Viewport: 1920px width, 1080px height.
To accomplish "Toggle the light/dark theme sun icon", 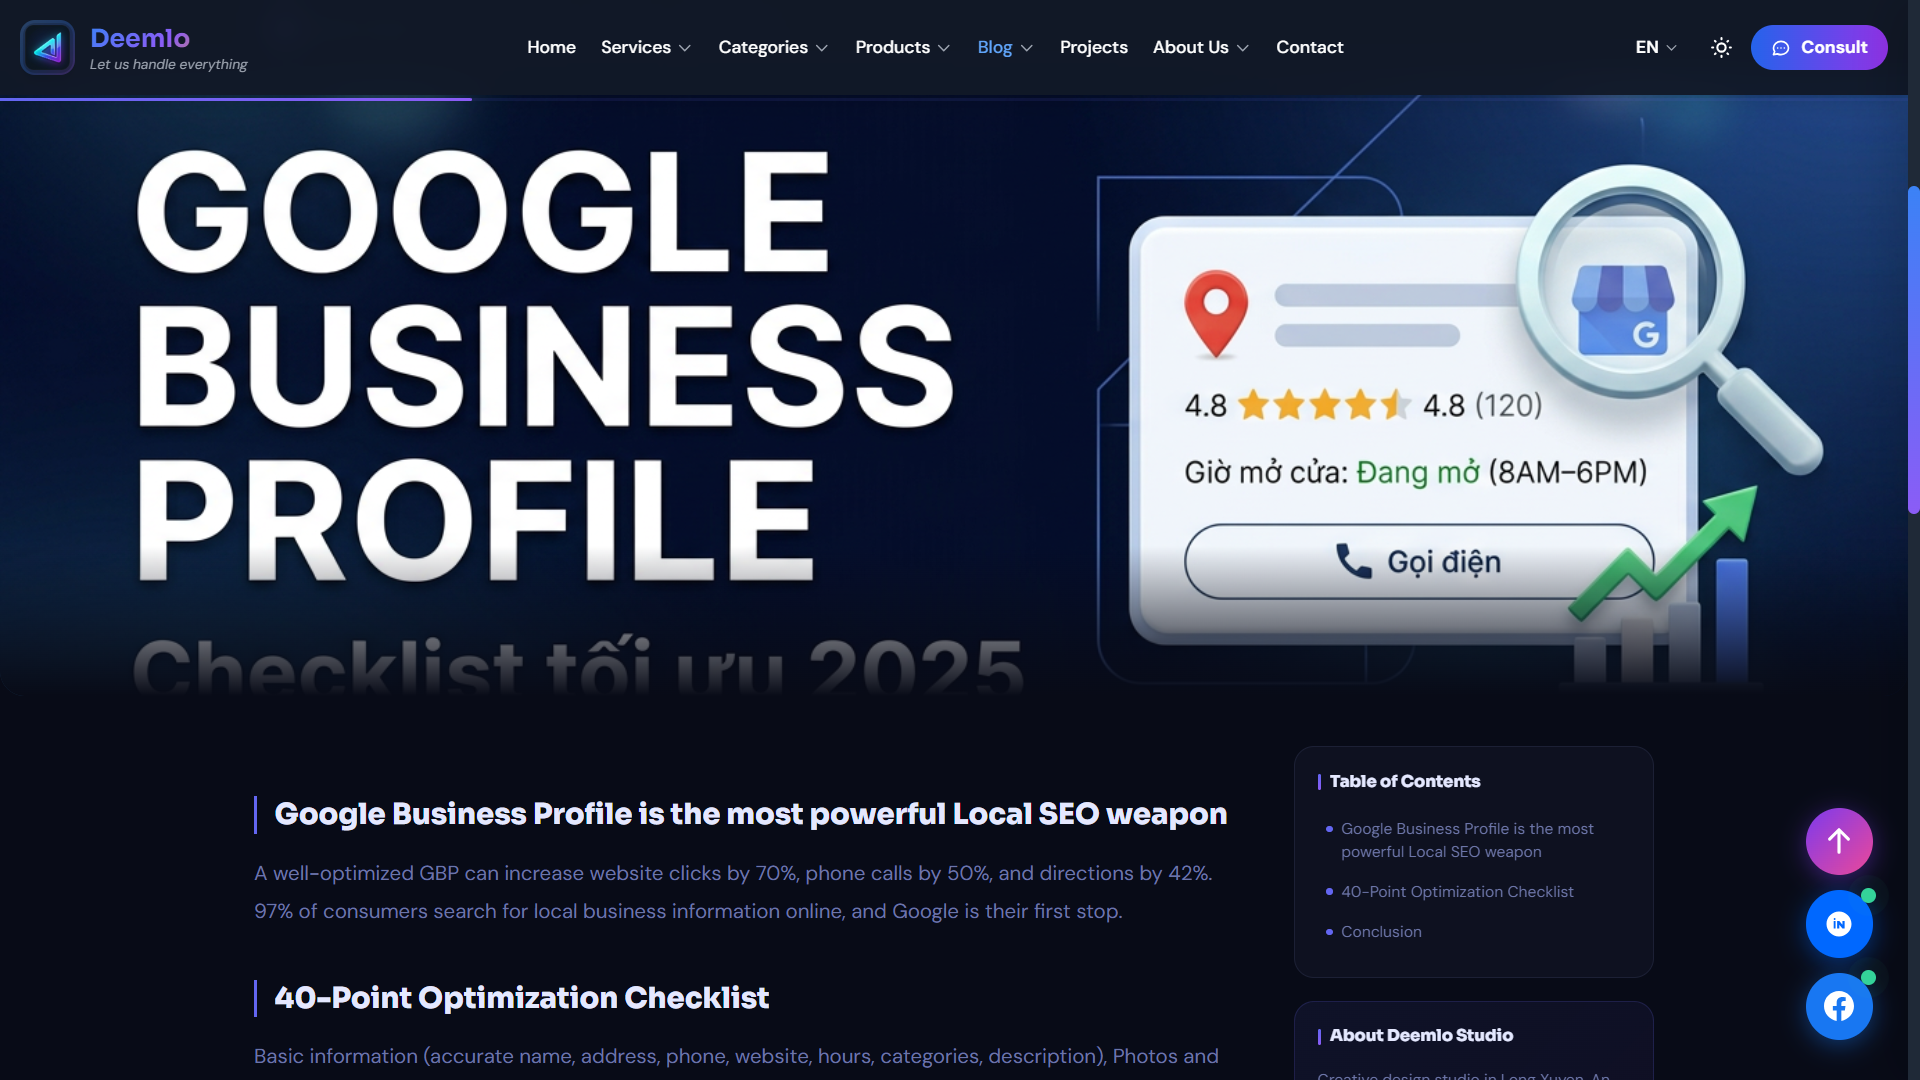I will pos(1721,47).
